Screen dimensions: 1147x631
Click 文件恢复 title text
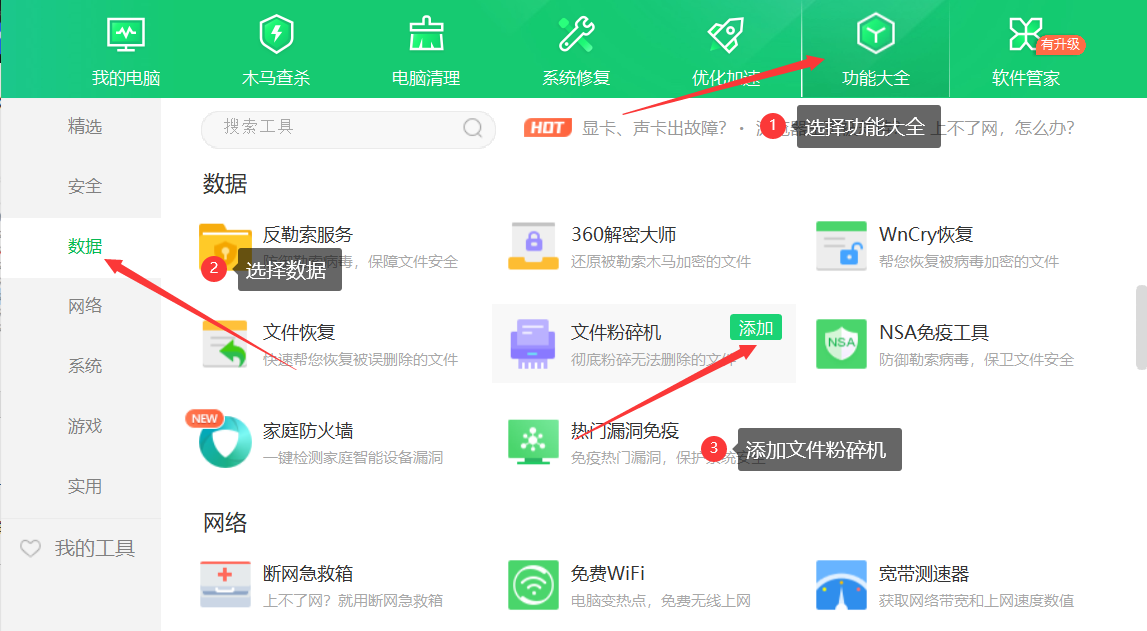click(x=299, y=333)
